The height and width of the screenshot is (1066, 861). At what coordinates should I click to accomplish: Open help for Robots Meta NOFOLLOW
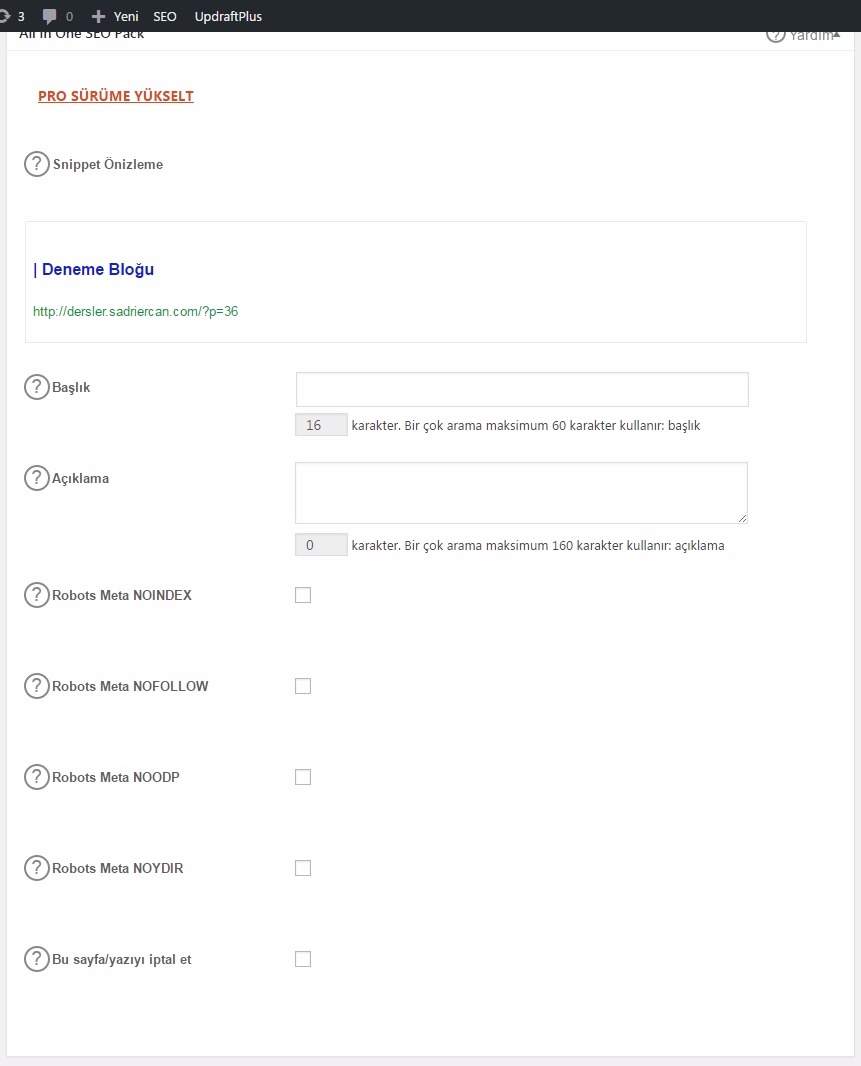tap(37, 686)
